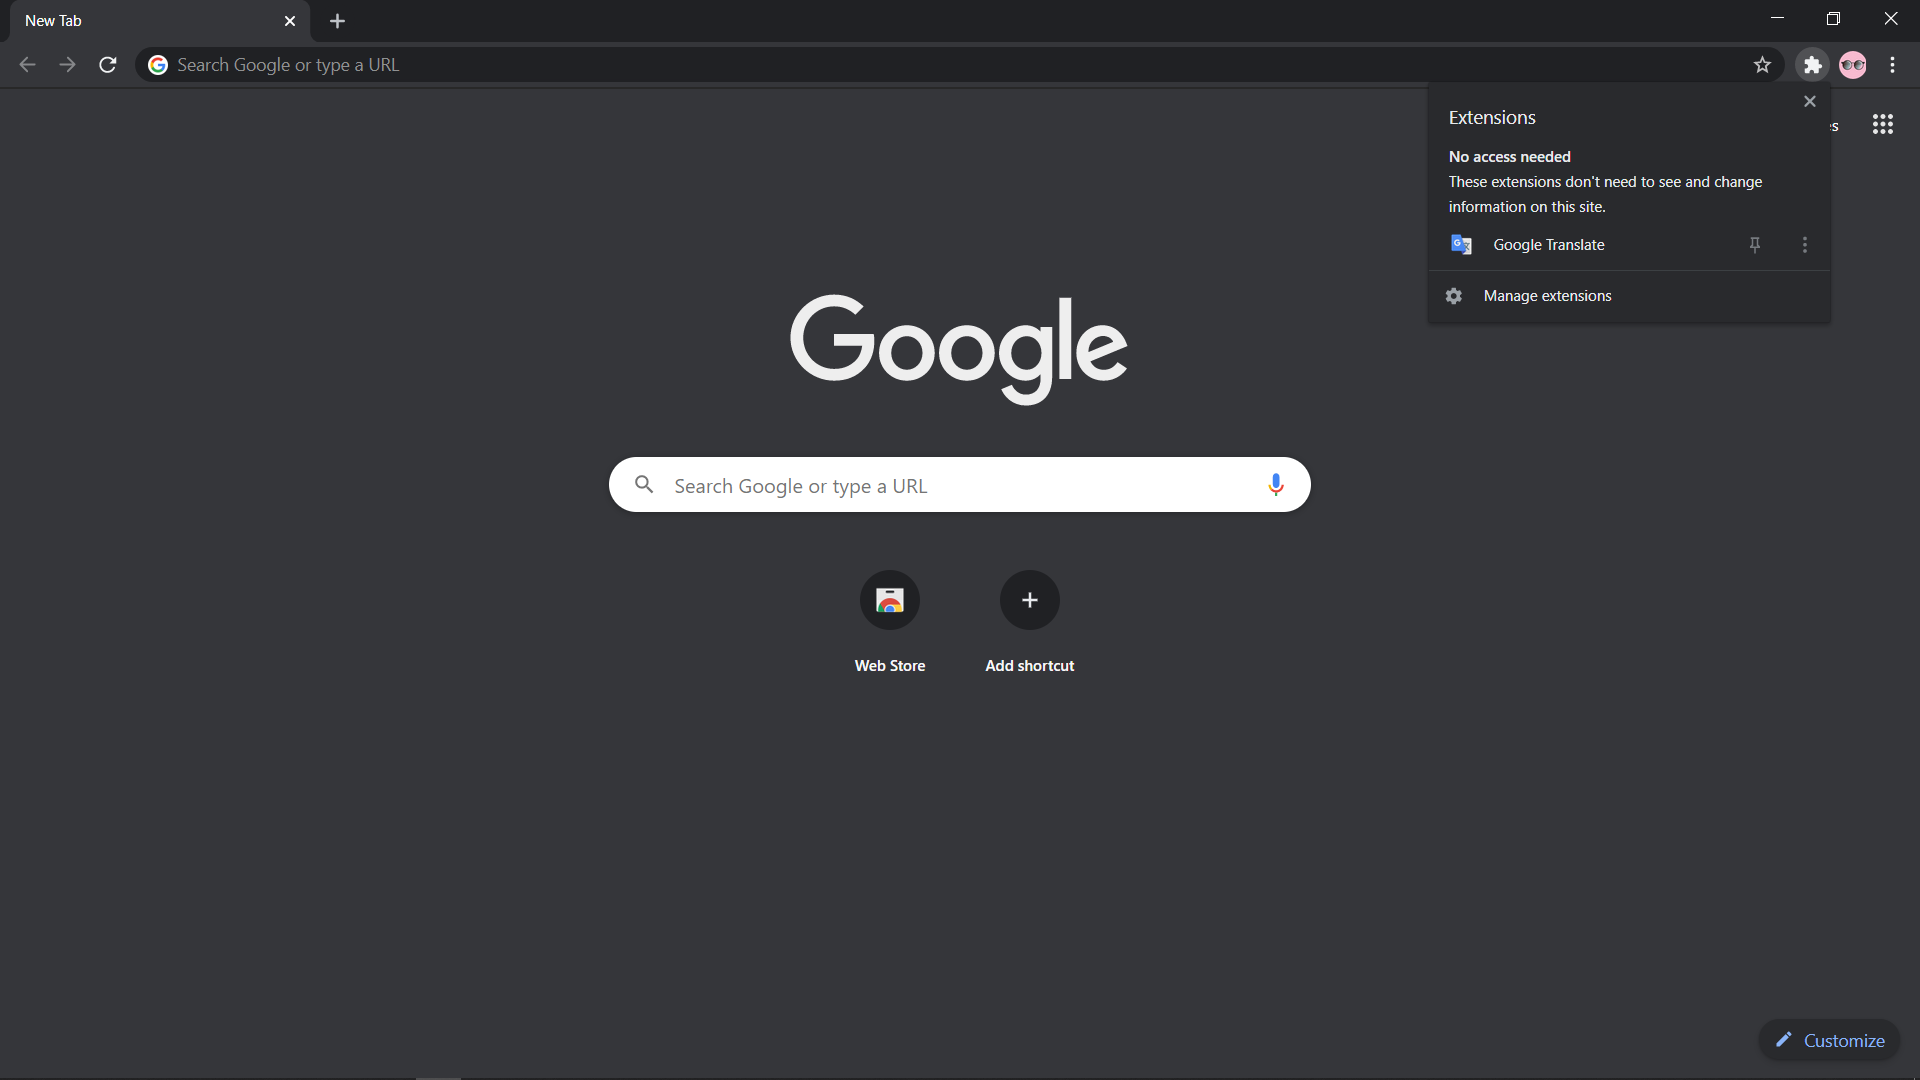The image size is (1920, 1080).
Task: Open the Web Store shortcut
Action: [890, 620]
